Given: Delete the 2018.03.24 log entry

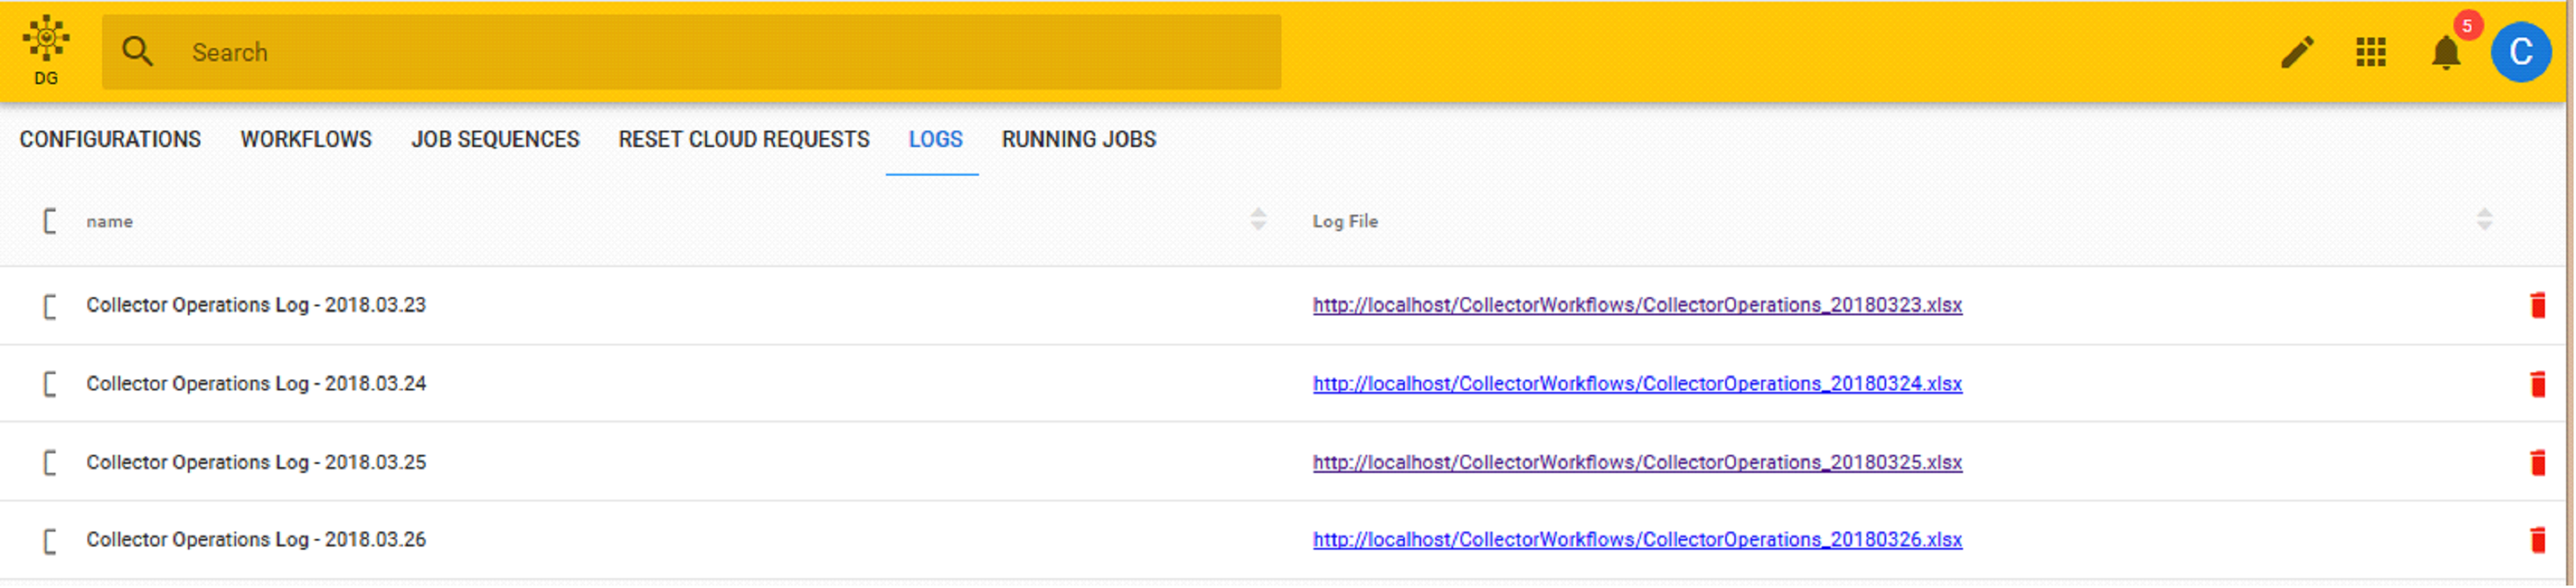Looking at the screenshot, I should [2537, 384].
